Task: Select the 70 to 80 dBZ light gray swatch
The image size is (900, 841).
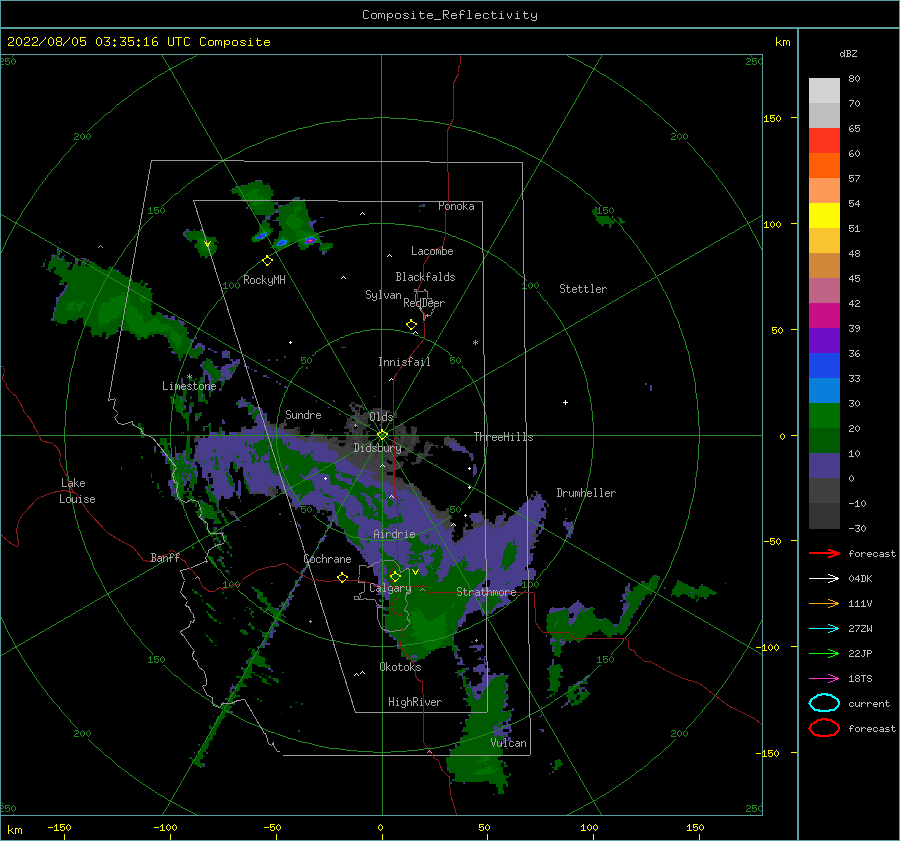Action: point(824,91)
